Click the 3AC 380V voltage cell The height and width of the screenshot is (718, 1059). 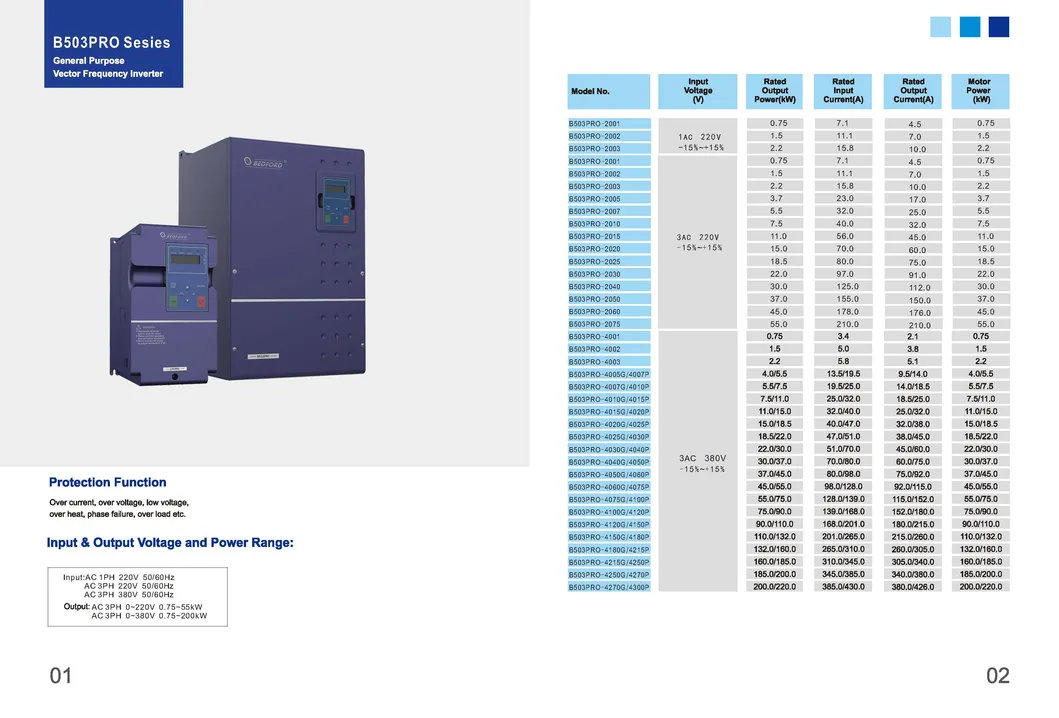pyautogui.click(x=699, y=462)
